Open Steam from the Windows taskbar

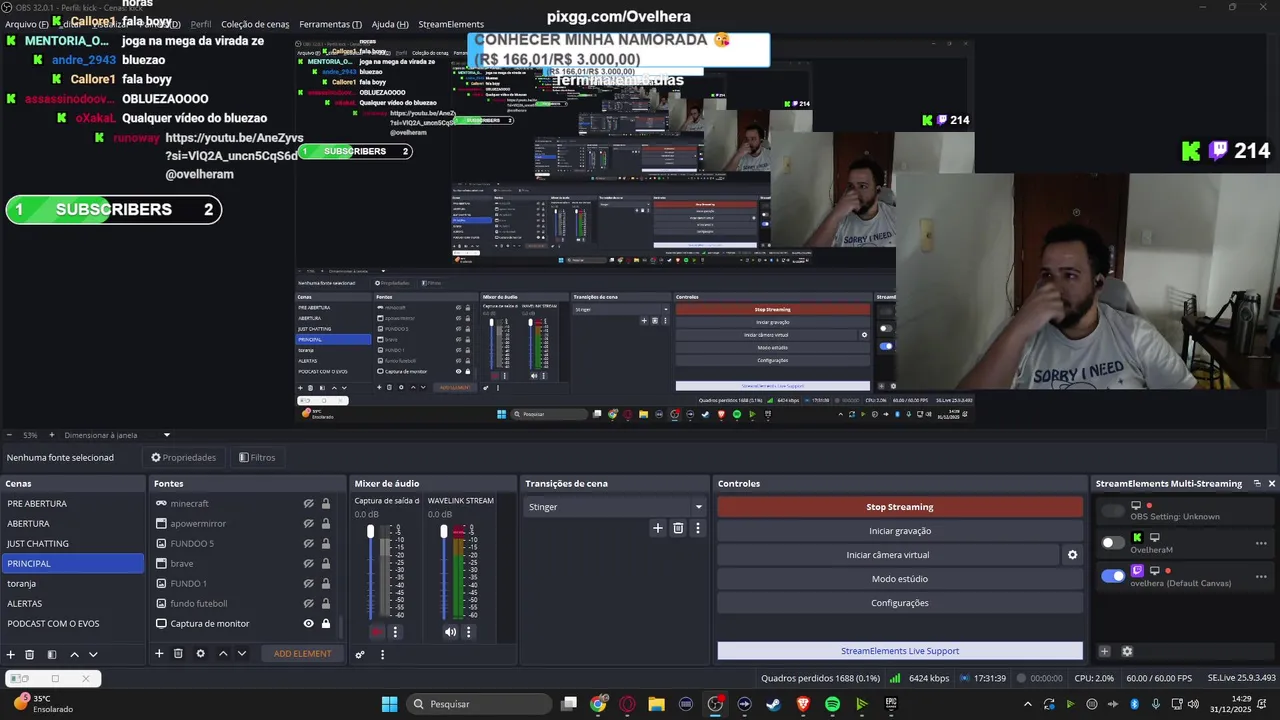click(x=773, y=704)
